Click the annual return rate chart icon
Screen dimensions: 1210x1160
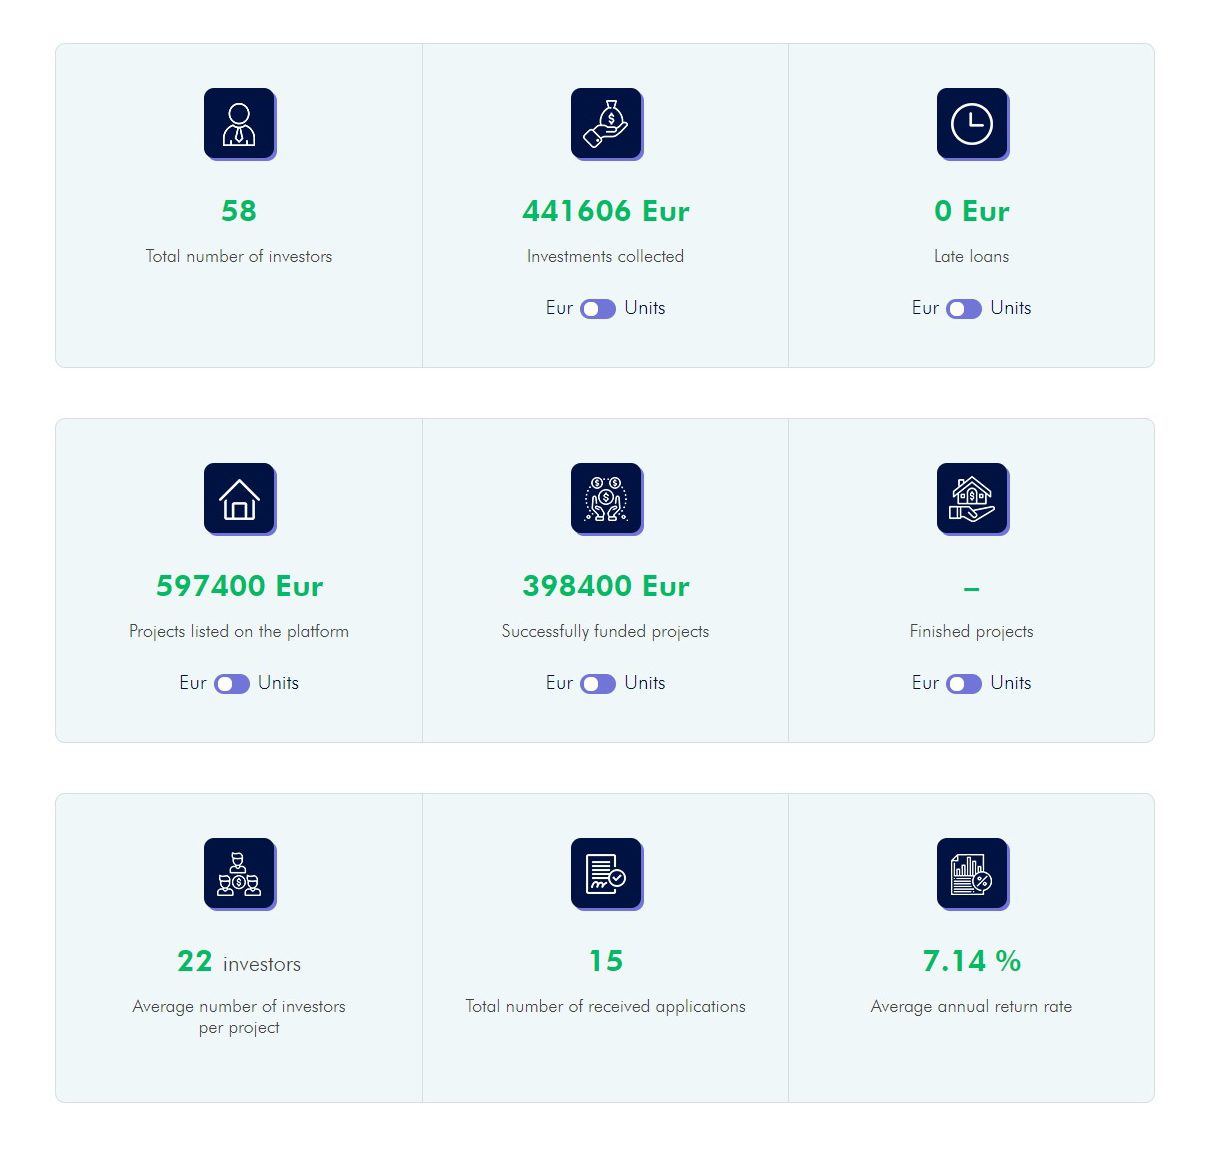pos(973,874)
